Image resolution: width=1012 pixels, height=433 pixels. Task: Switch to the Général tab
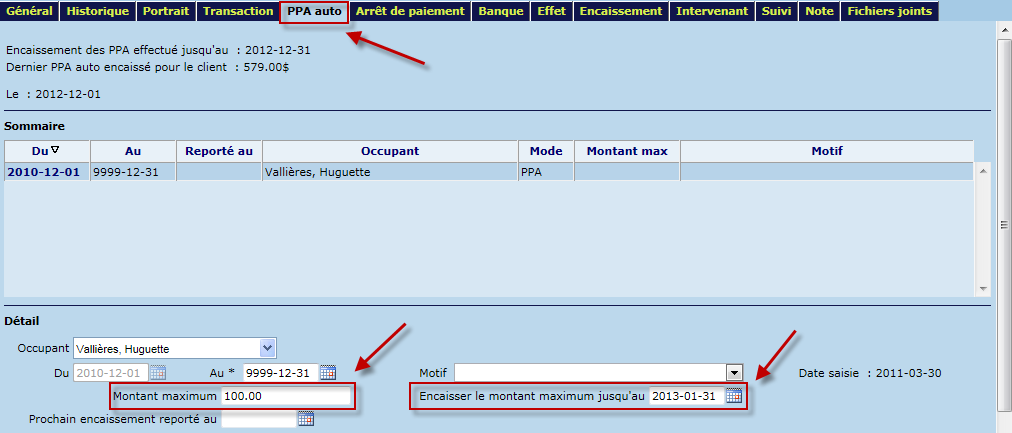30,11
